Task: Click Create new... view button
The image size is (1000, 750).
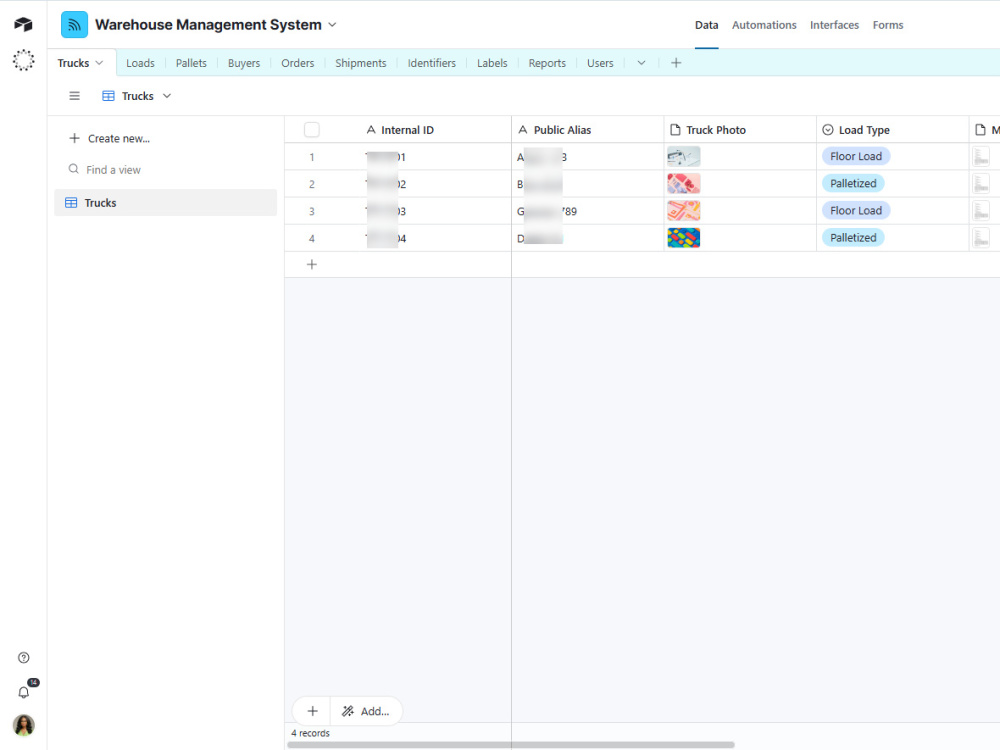Action: tap(110, 138)
